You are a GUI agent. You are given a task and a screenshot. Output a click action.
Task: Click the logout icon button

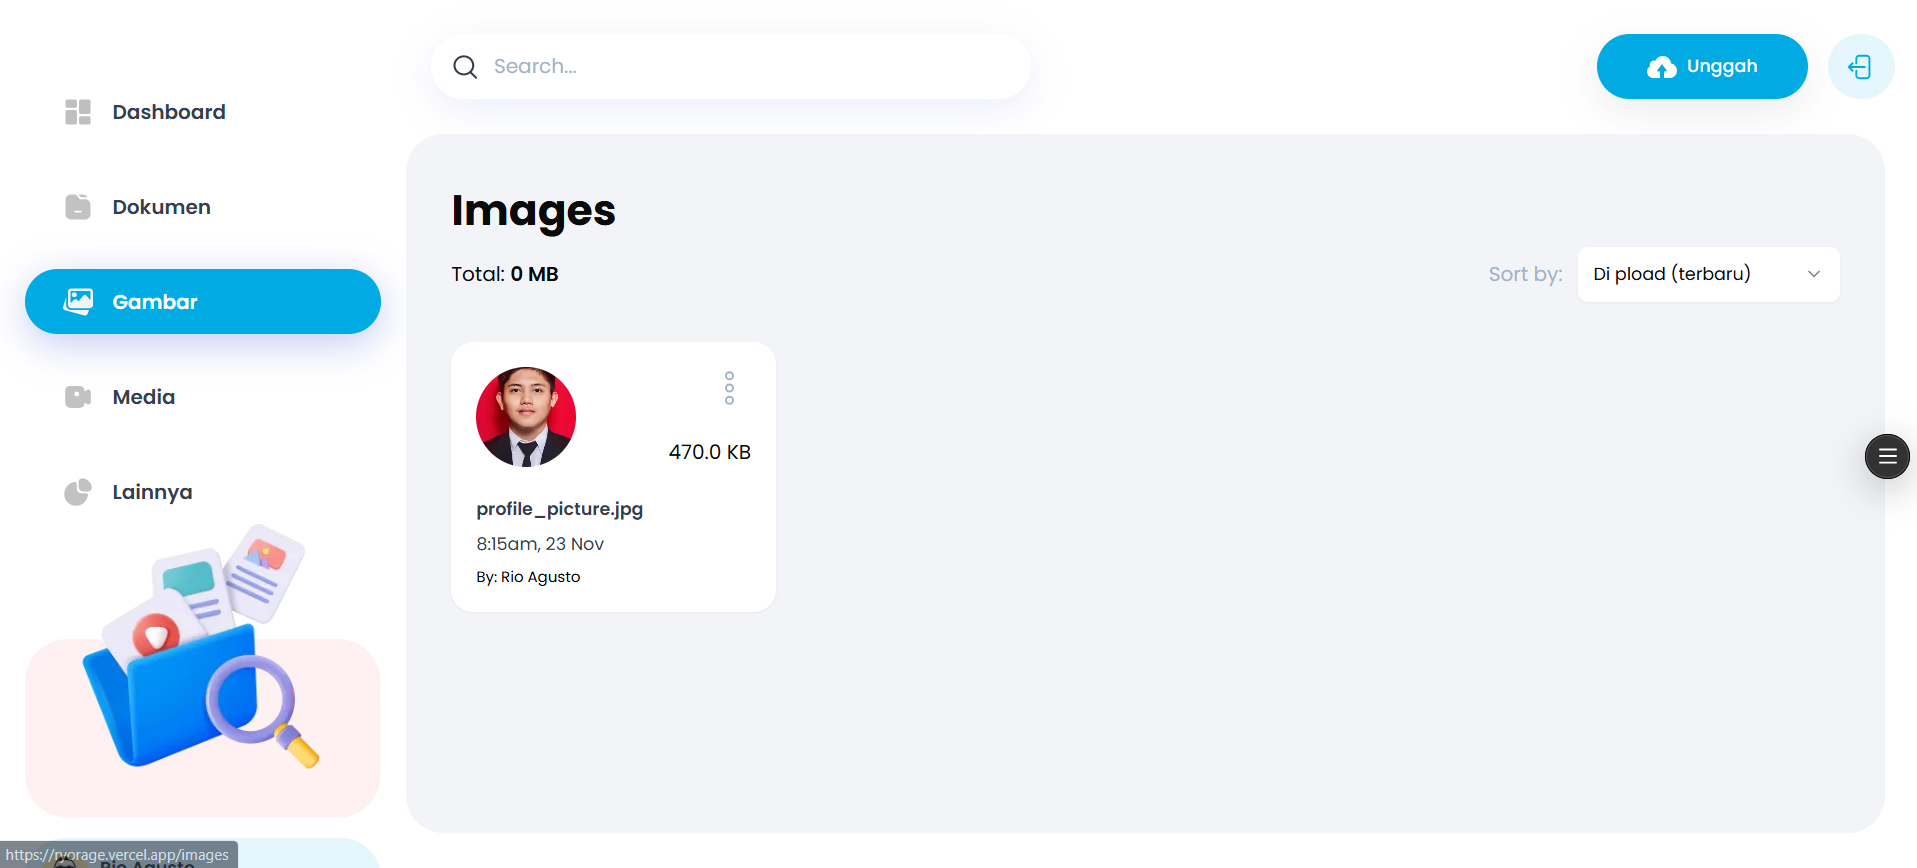pyautogui.click(x=1860, y=67)
